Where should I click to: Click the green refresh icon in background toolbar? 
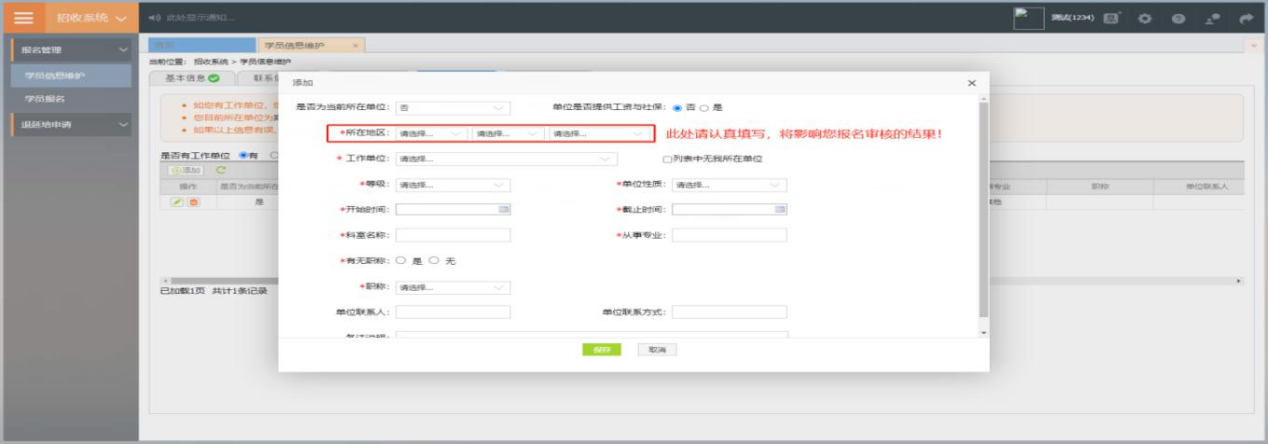pos(221,171)
